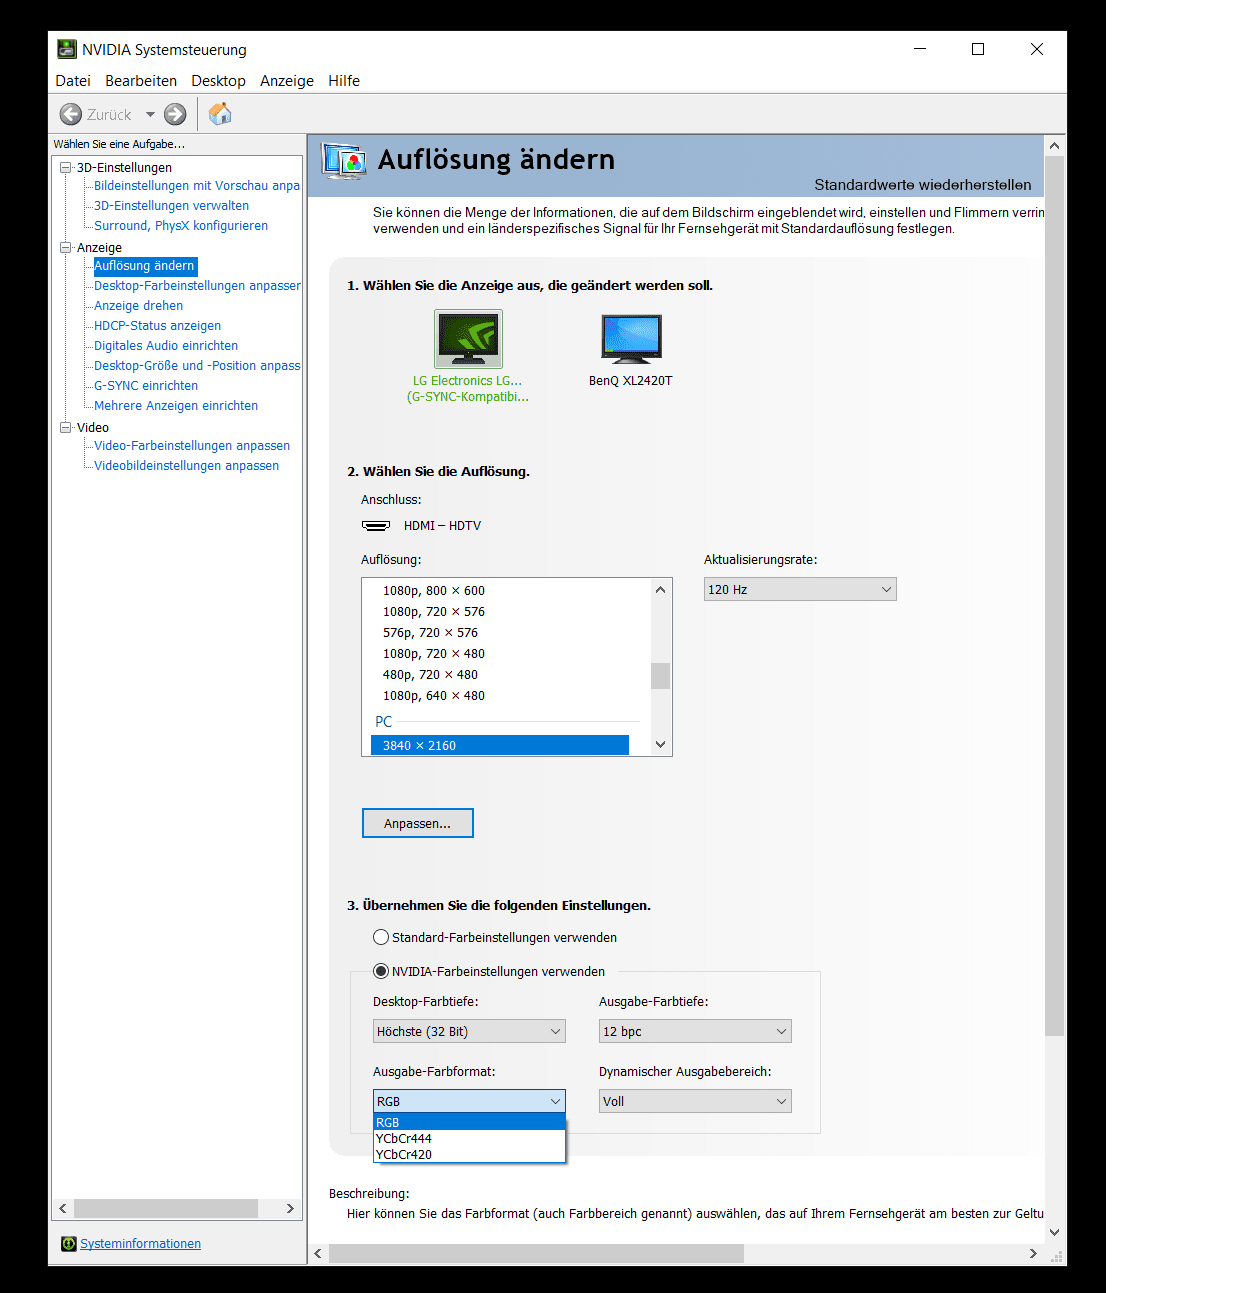Image resolution: width=1241 pixels, height=1293 pixels.
Task: Select the BenQ XL2420T display icon
Action: coord(632,338)
